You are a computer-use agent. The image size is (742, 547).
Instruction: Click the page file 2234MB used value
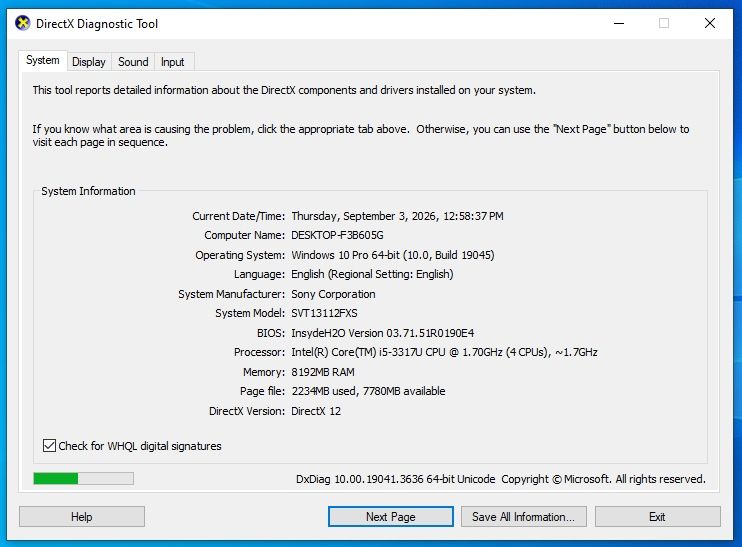tap(368, 391)
